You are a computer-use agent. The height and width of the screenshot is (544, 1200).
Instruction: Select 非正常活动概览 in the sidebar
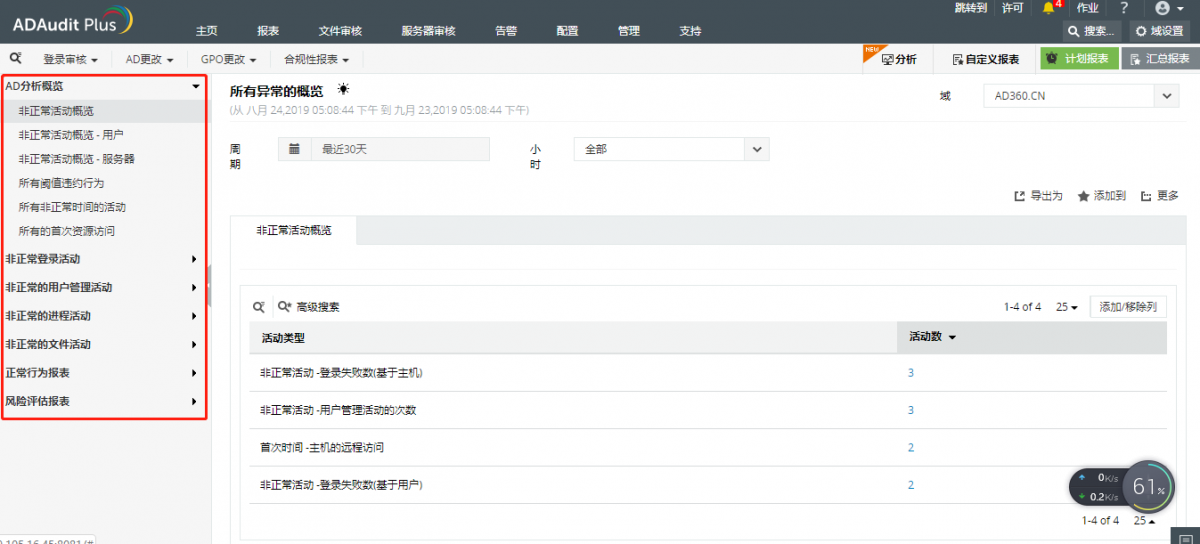click(56, 110)
